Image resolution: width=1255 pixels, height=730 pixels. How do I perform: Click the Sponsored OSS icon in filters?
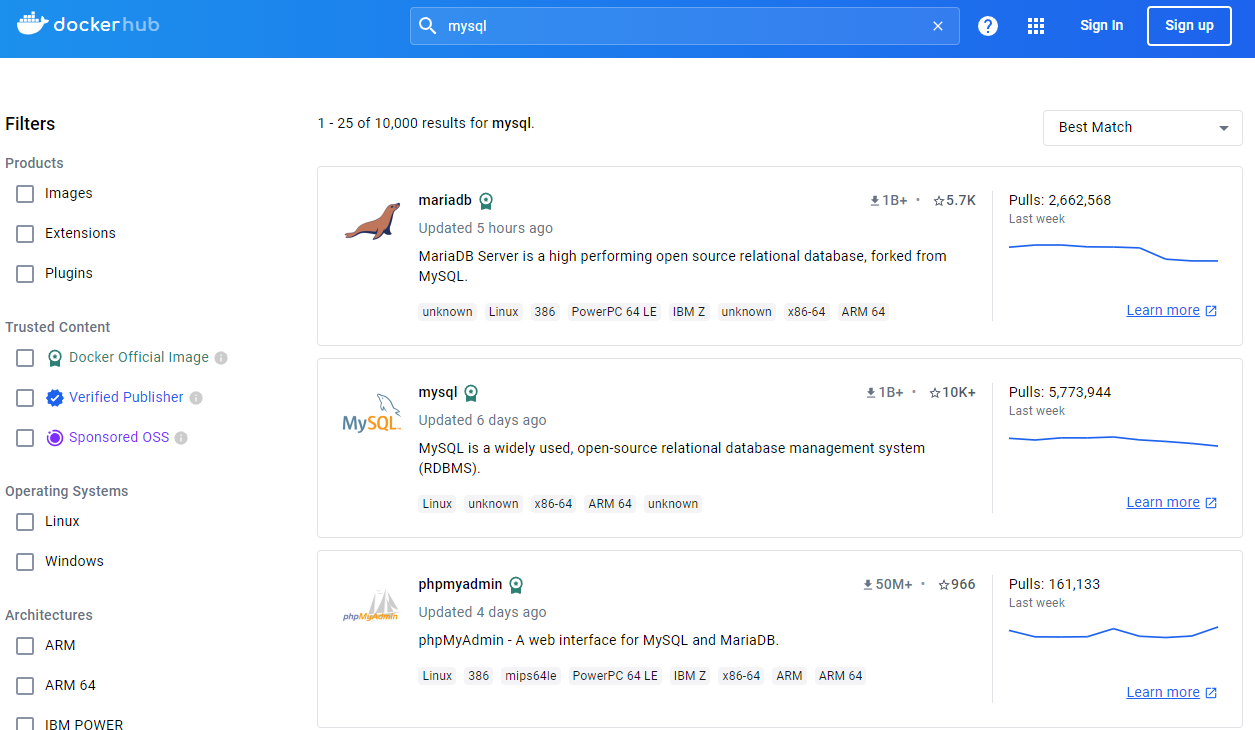[x=55, y=437]
